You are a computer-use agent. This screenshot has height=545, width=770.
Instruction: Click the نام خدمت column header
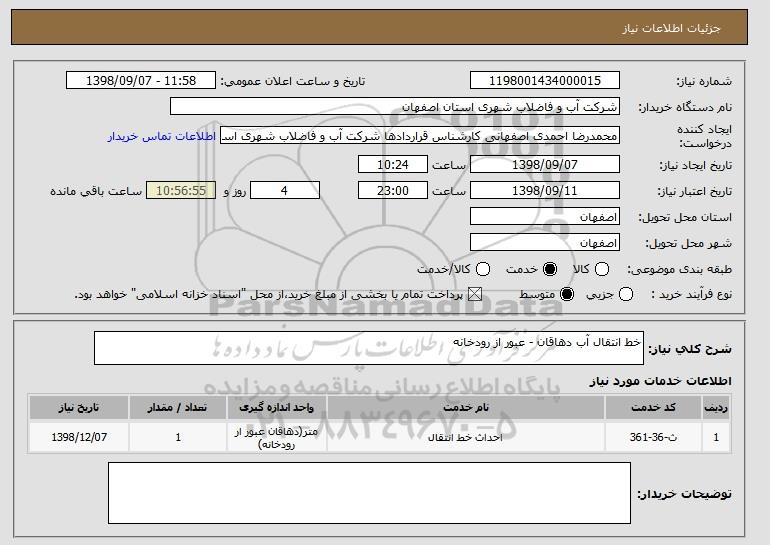466,408
